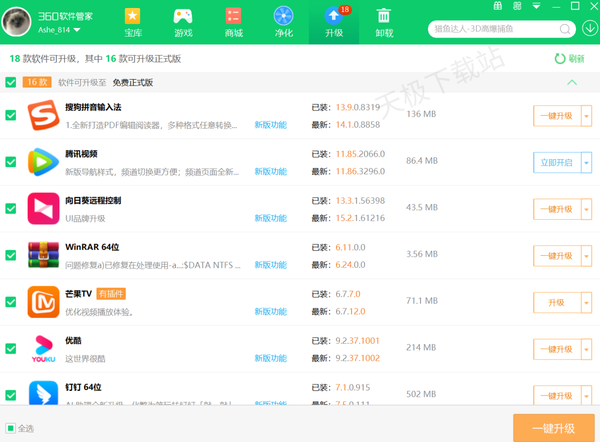Uncheck the 腾讯视频 checkbox
The width and height of the screenshot is (600, 442).
click(11, 161)
